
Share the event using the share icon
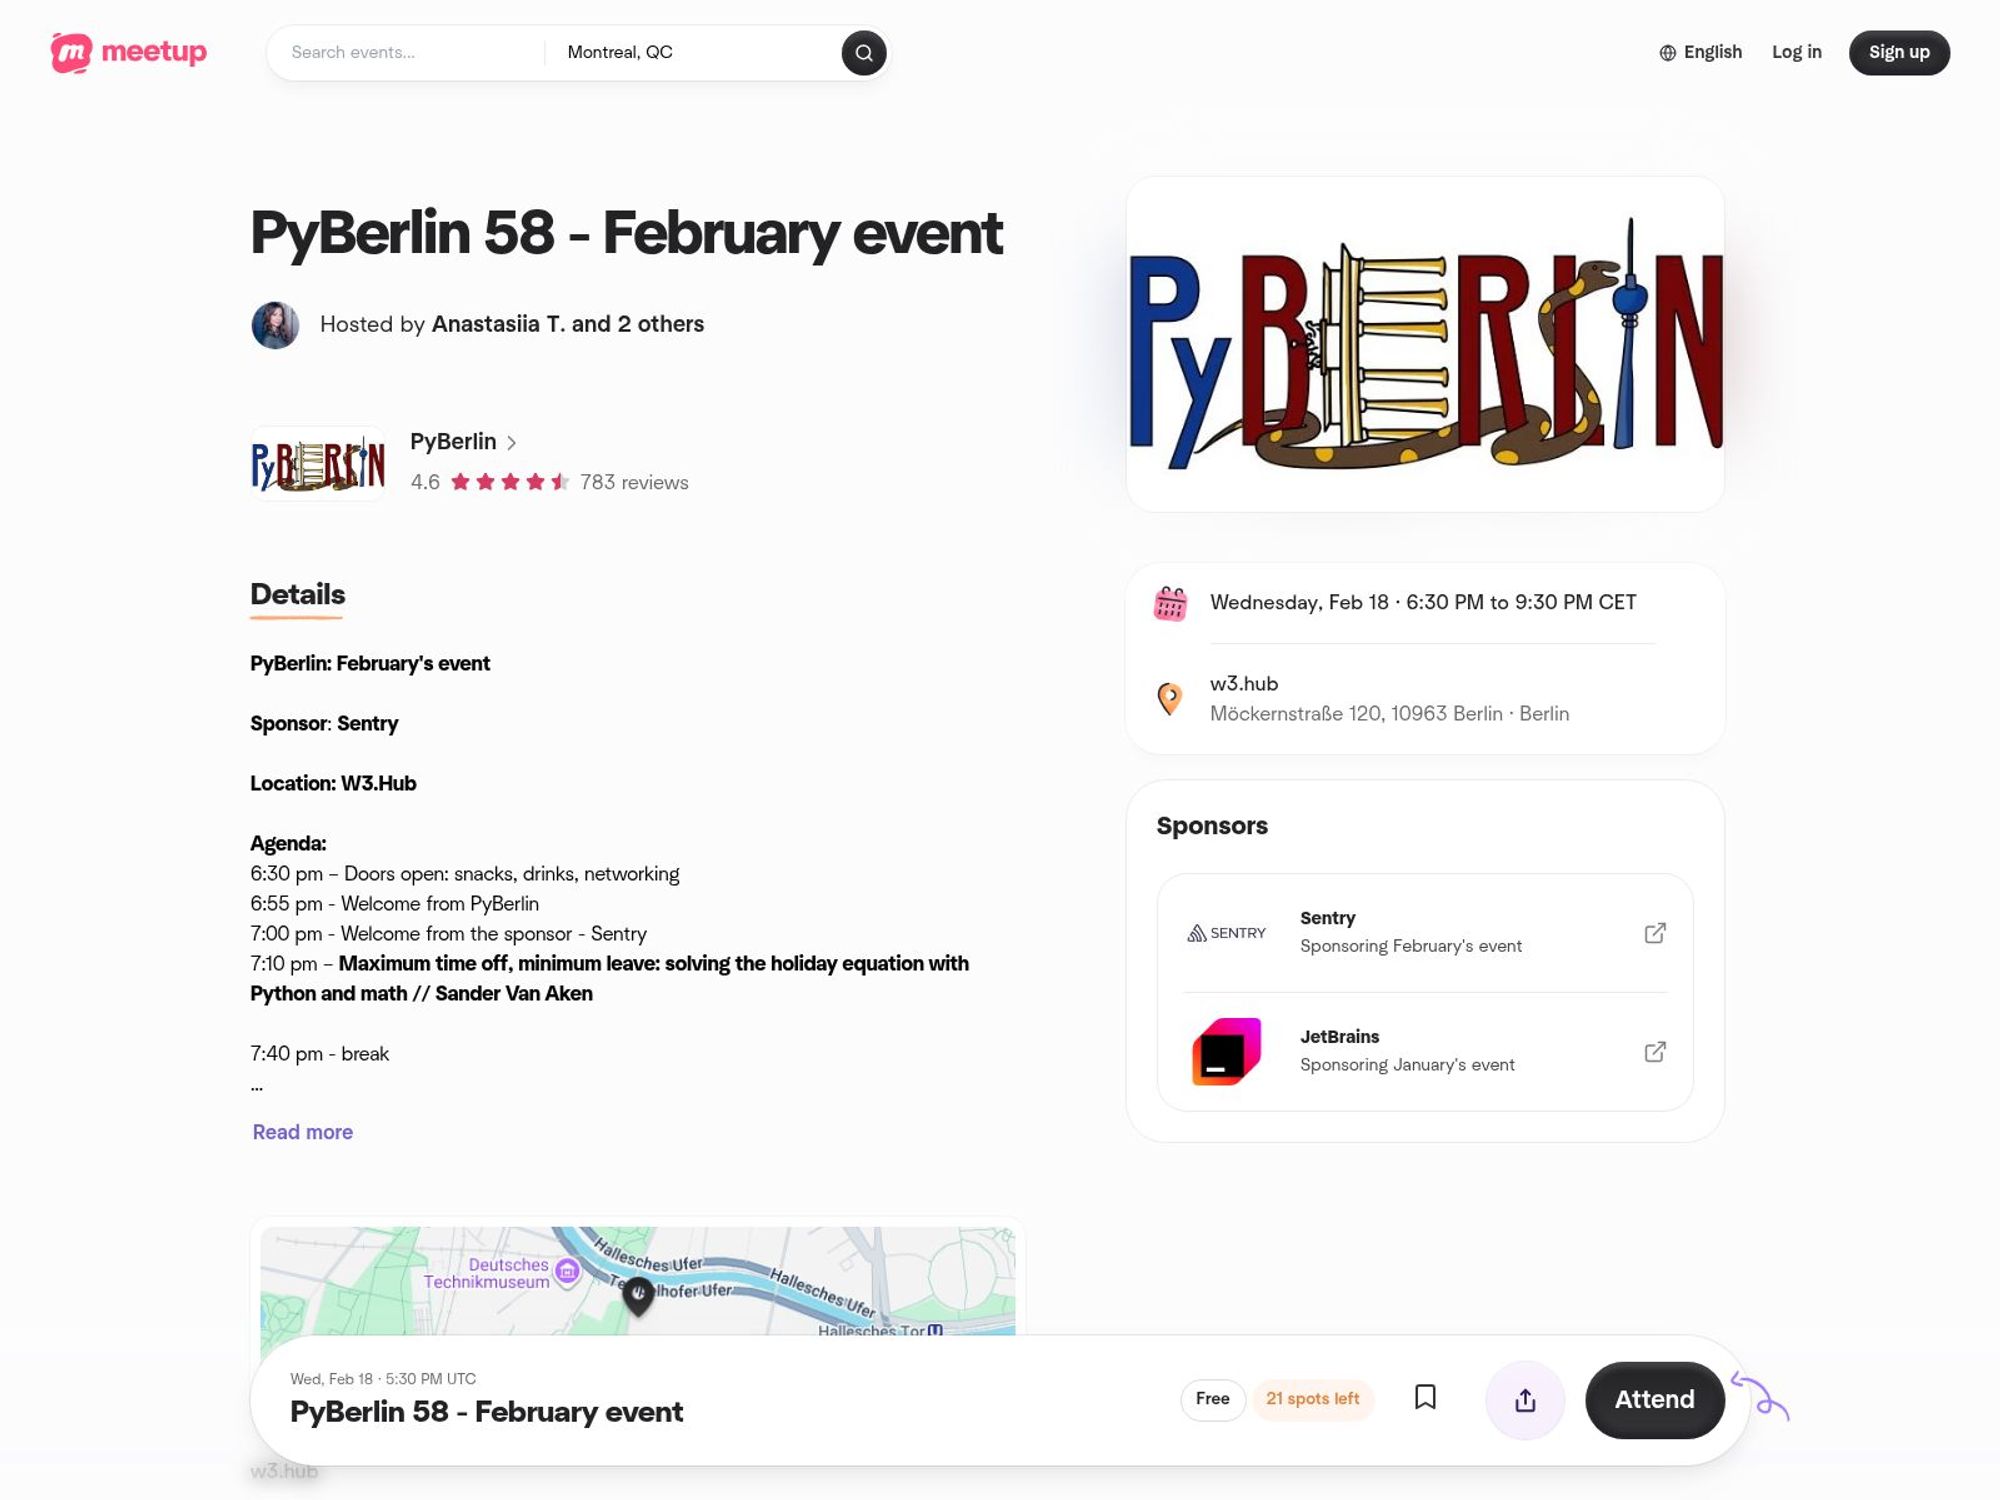coord(1524,1399)
